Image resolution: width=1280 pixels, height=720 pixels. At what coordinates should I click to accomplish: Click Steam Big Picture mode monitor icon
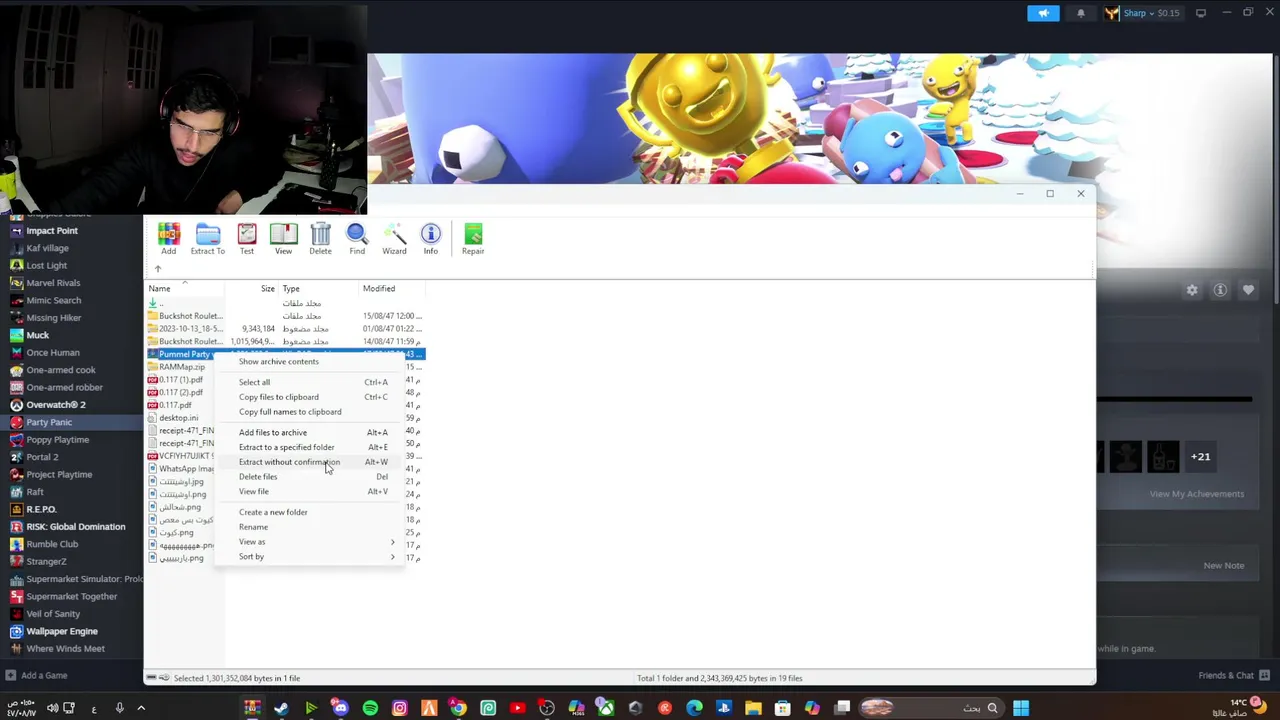[1201, 13]
